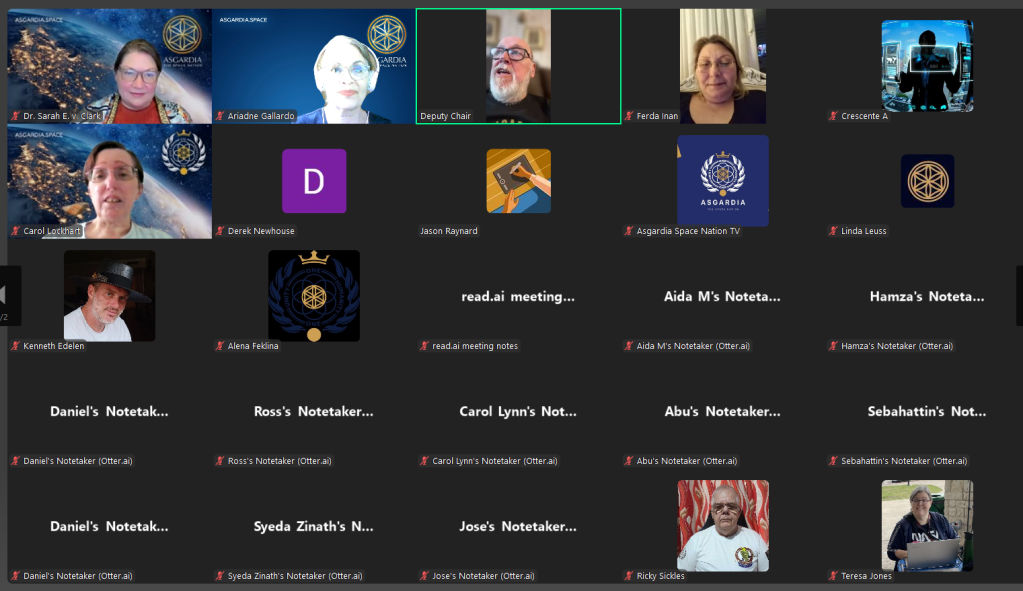1023x591 pixels.
Task: Select Teresa Jones's participant picture
Action: [927, 525]
